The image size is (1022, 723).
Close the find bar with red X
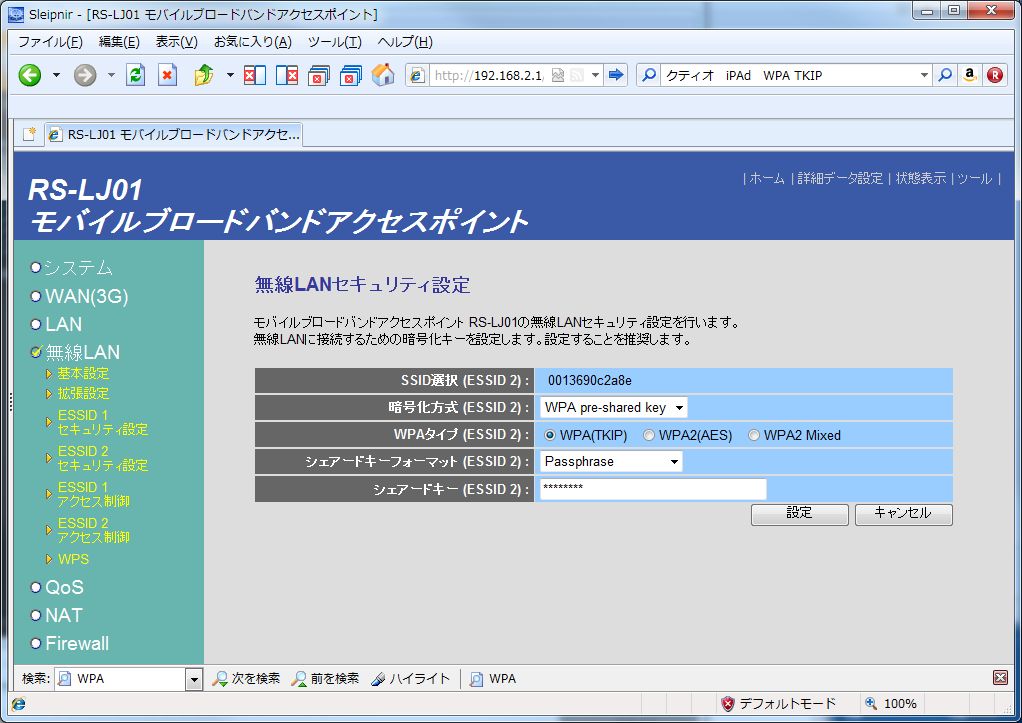[1000, 678]
